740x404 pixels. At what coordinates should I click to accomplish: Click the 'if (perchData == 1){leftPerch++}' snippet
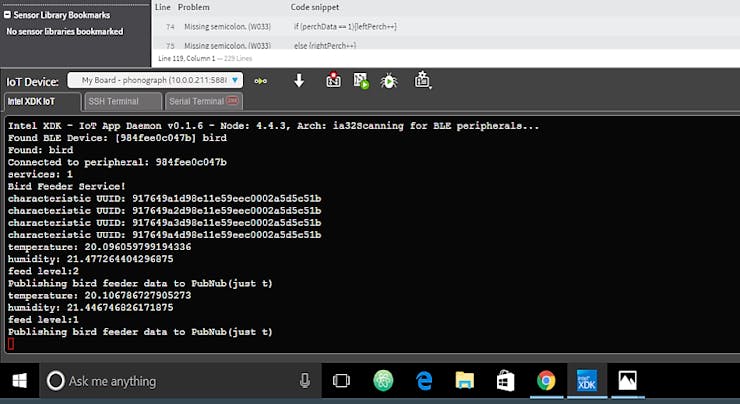345,26
